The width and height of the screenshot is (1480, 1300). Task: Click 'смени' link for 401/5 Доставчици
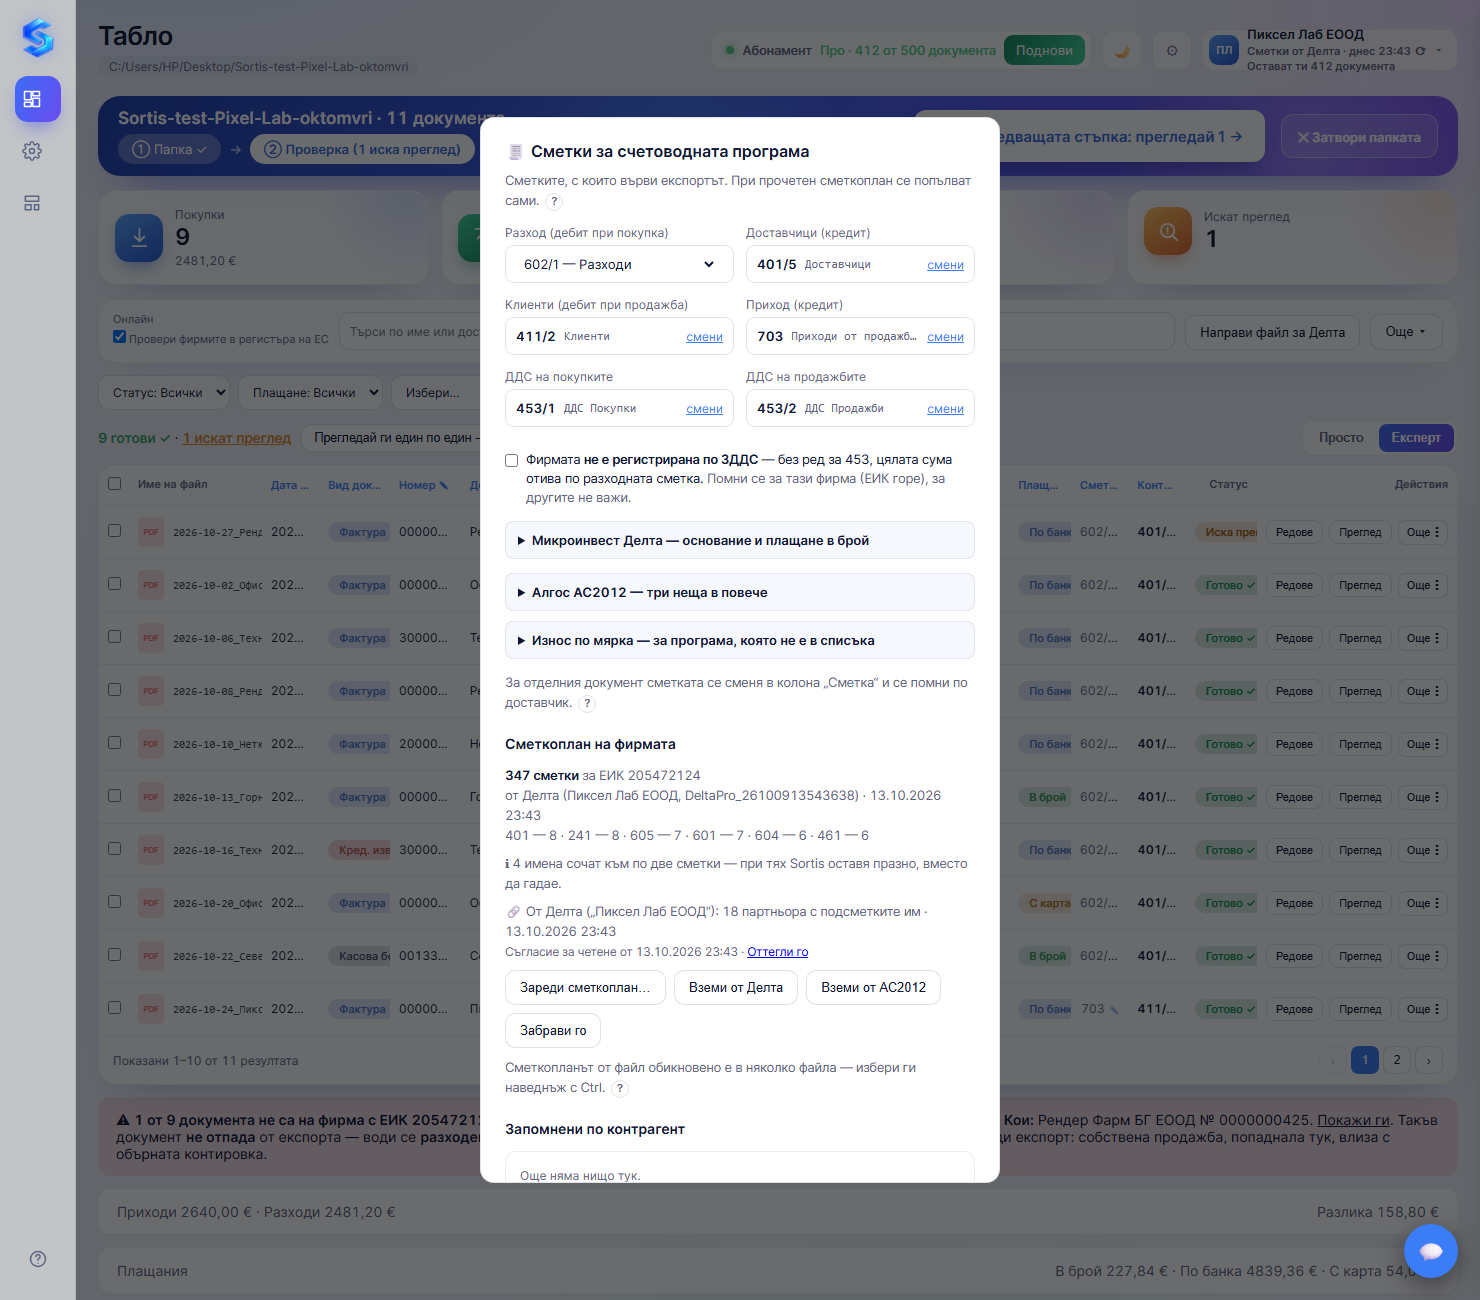point(945,265)
